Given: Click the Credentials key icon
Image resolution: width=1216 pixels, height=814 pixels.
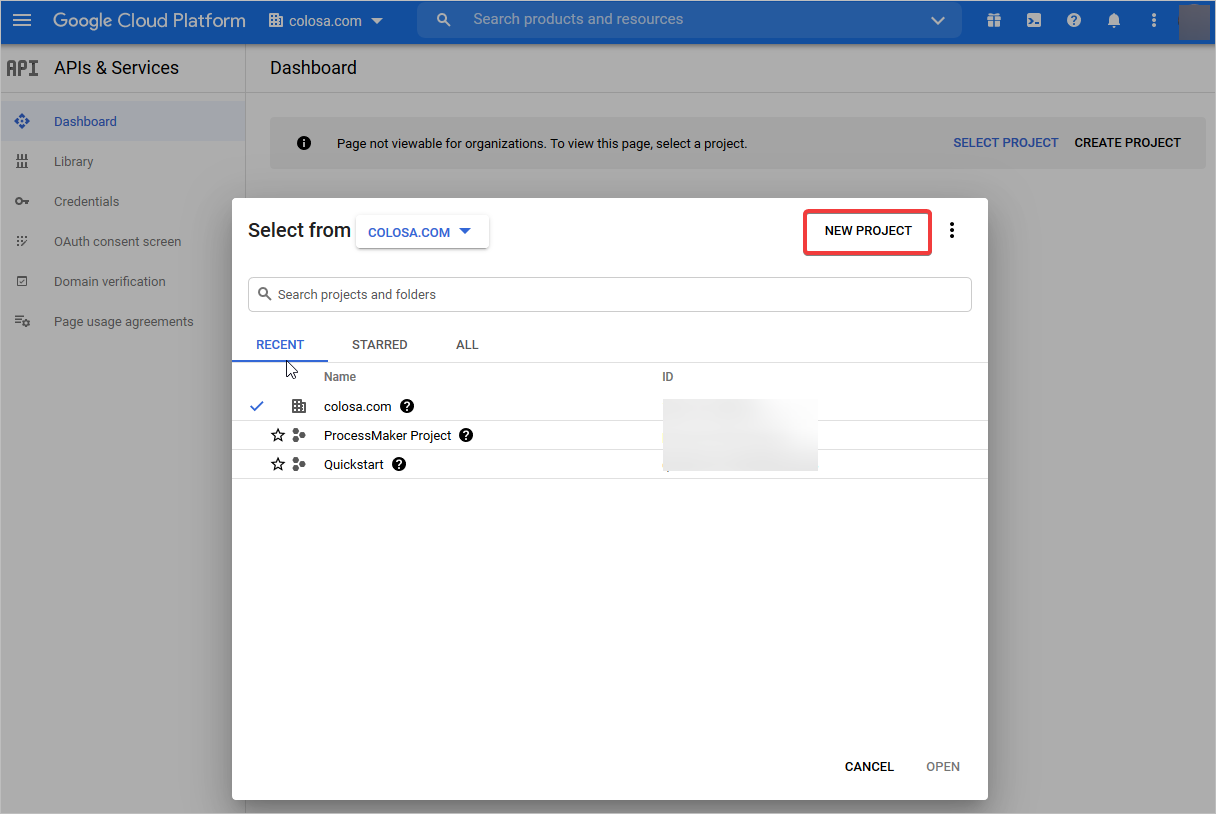Looking at the screenshot, I should 22,201.
